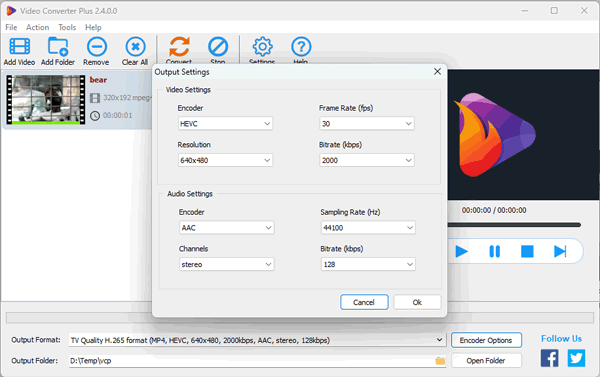600x377 pixels.
Task: Select the bear video thumbnail
Action: [46, 100]
